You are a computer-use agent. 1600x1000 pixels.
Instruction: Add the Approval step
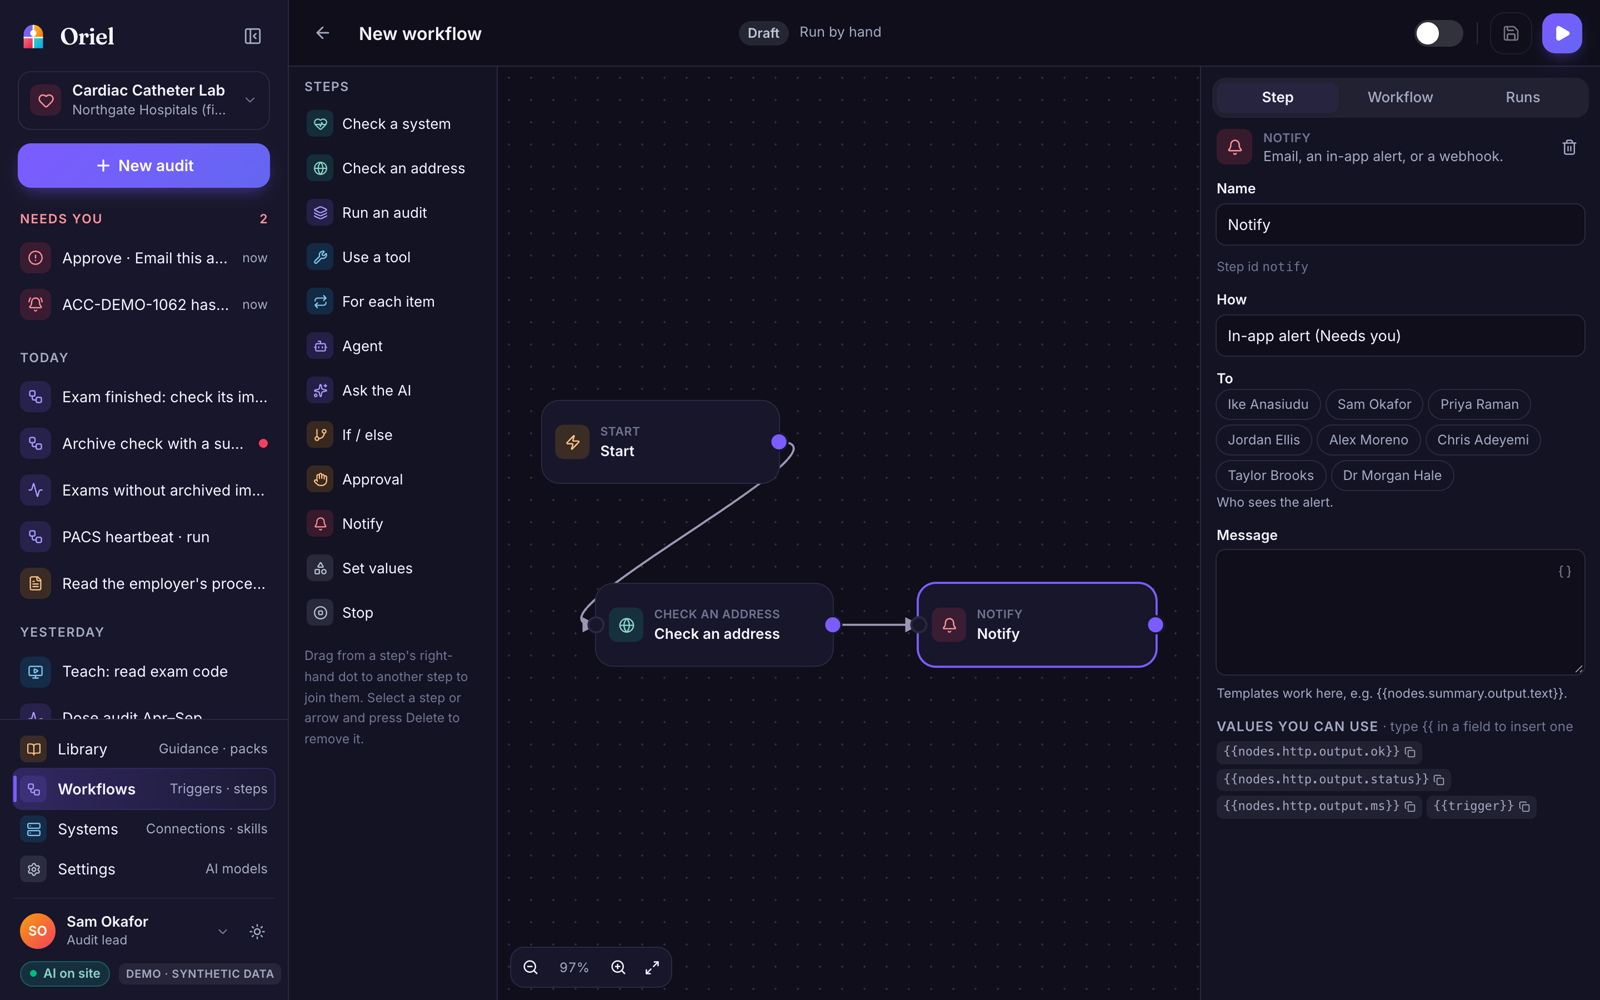391,479
